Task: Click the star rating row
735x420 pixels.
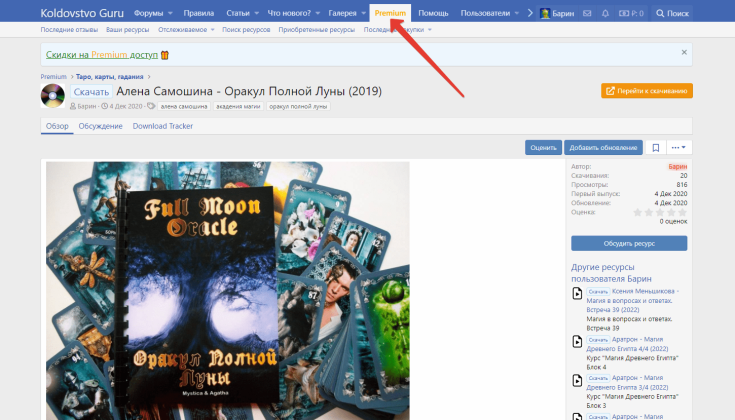Action: tap(660, 212)
